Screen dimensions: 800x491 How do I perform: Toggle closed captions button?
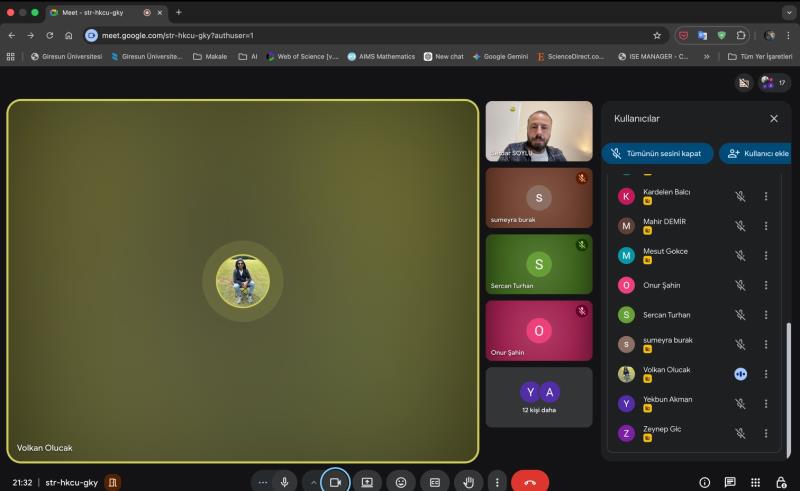(435, 482)
